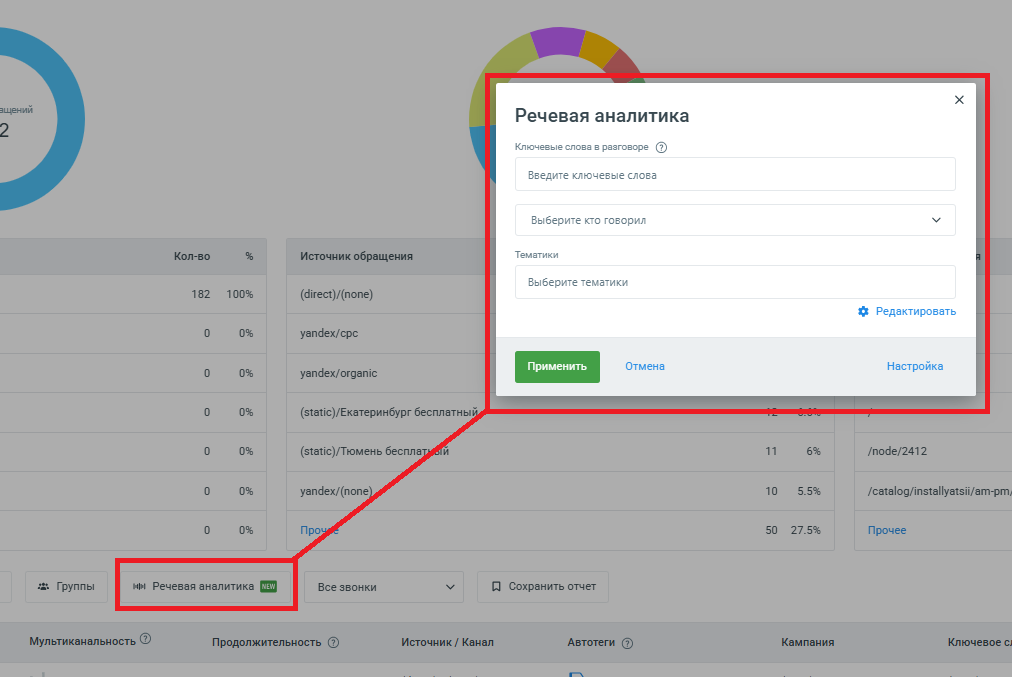Click the Источник / Канал column header
Screen dimensions: 1012x677
click(x=447, y=642)
